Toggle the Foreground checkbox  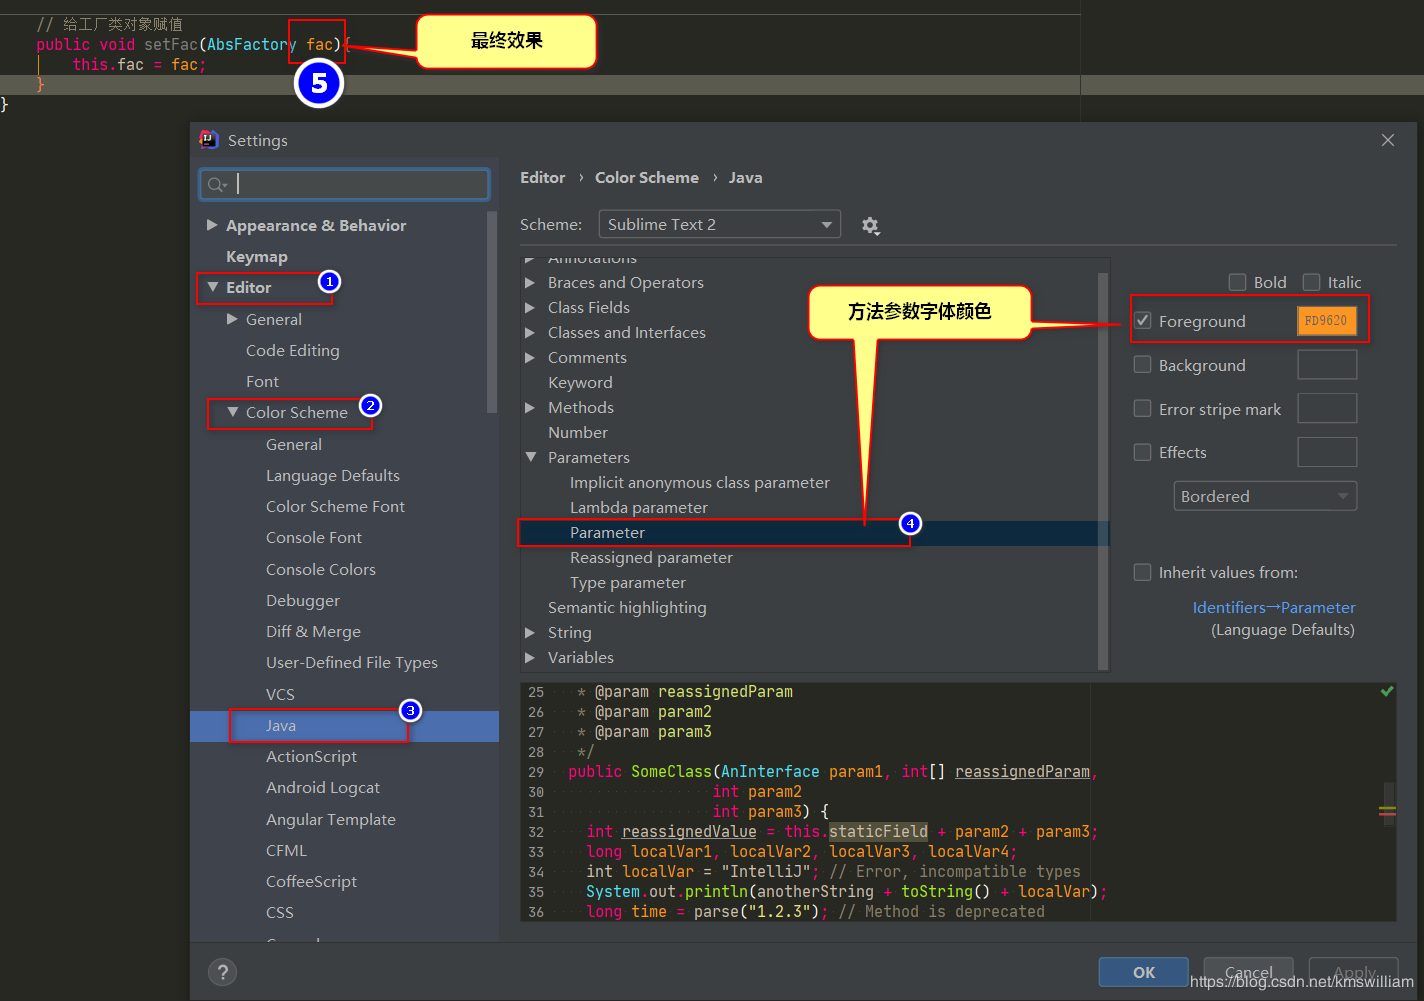[1143, 321]
